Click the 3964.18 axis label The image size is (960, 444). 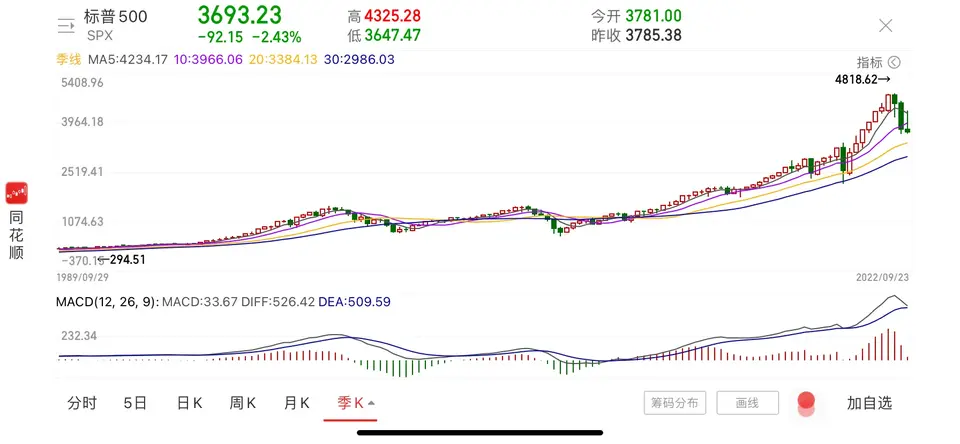click(x=80, y=121)
